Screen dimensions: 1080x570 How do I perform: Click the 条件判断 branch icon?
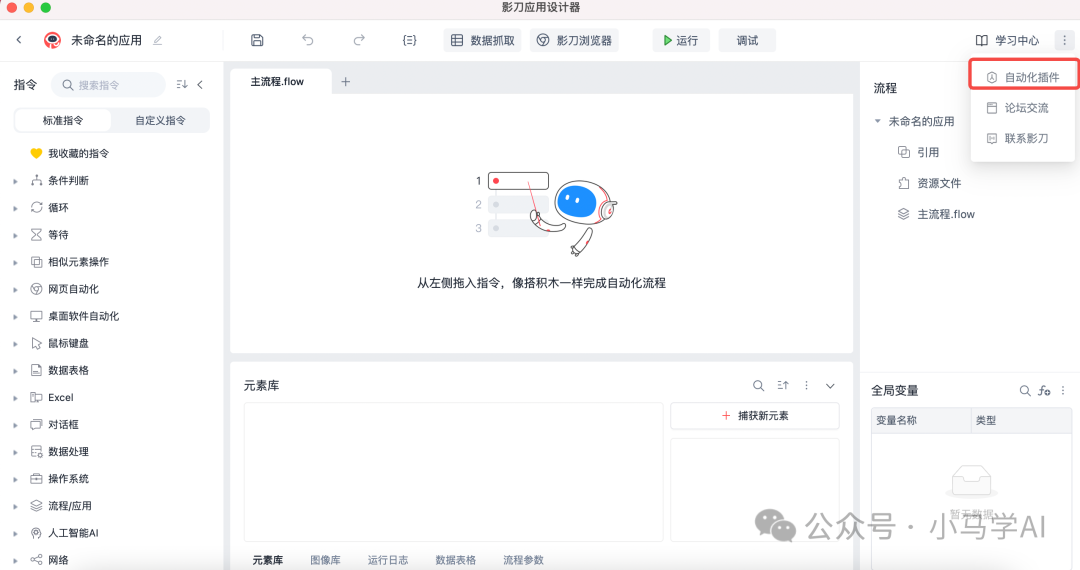37,180
